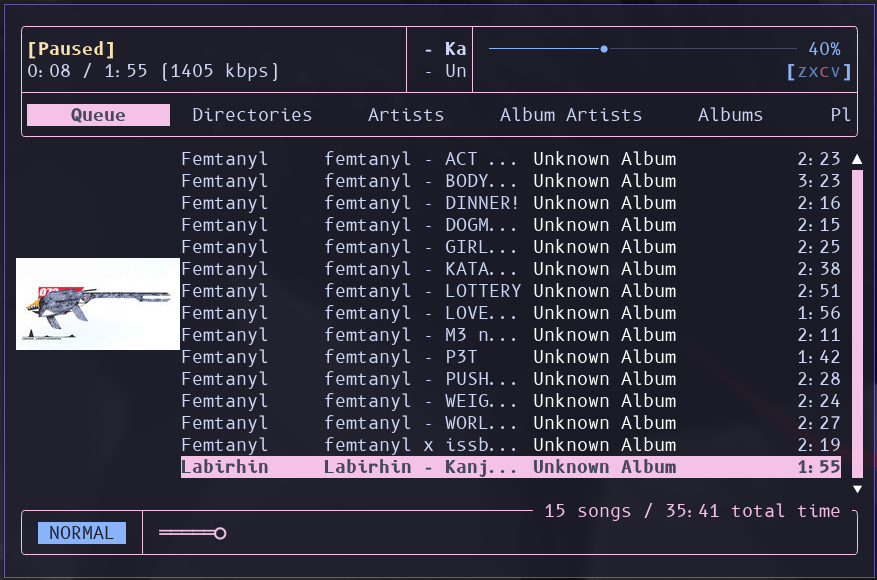Select the femtanyl - BODY... row
This screenshot has width=877, height=580.
coord(511,181)
